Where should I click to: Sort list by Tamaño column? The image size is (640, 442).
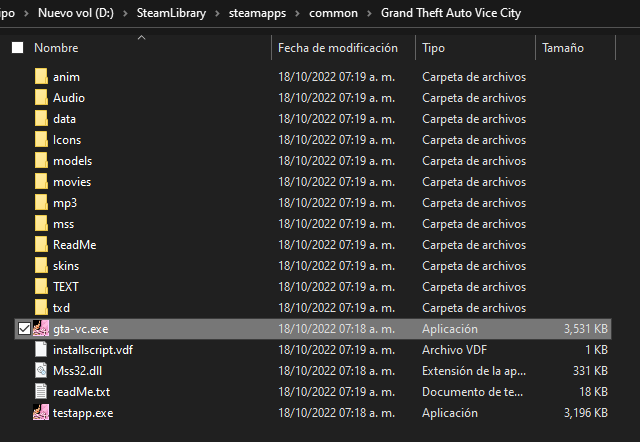[x=563, y=48]
